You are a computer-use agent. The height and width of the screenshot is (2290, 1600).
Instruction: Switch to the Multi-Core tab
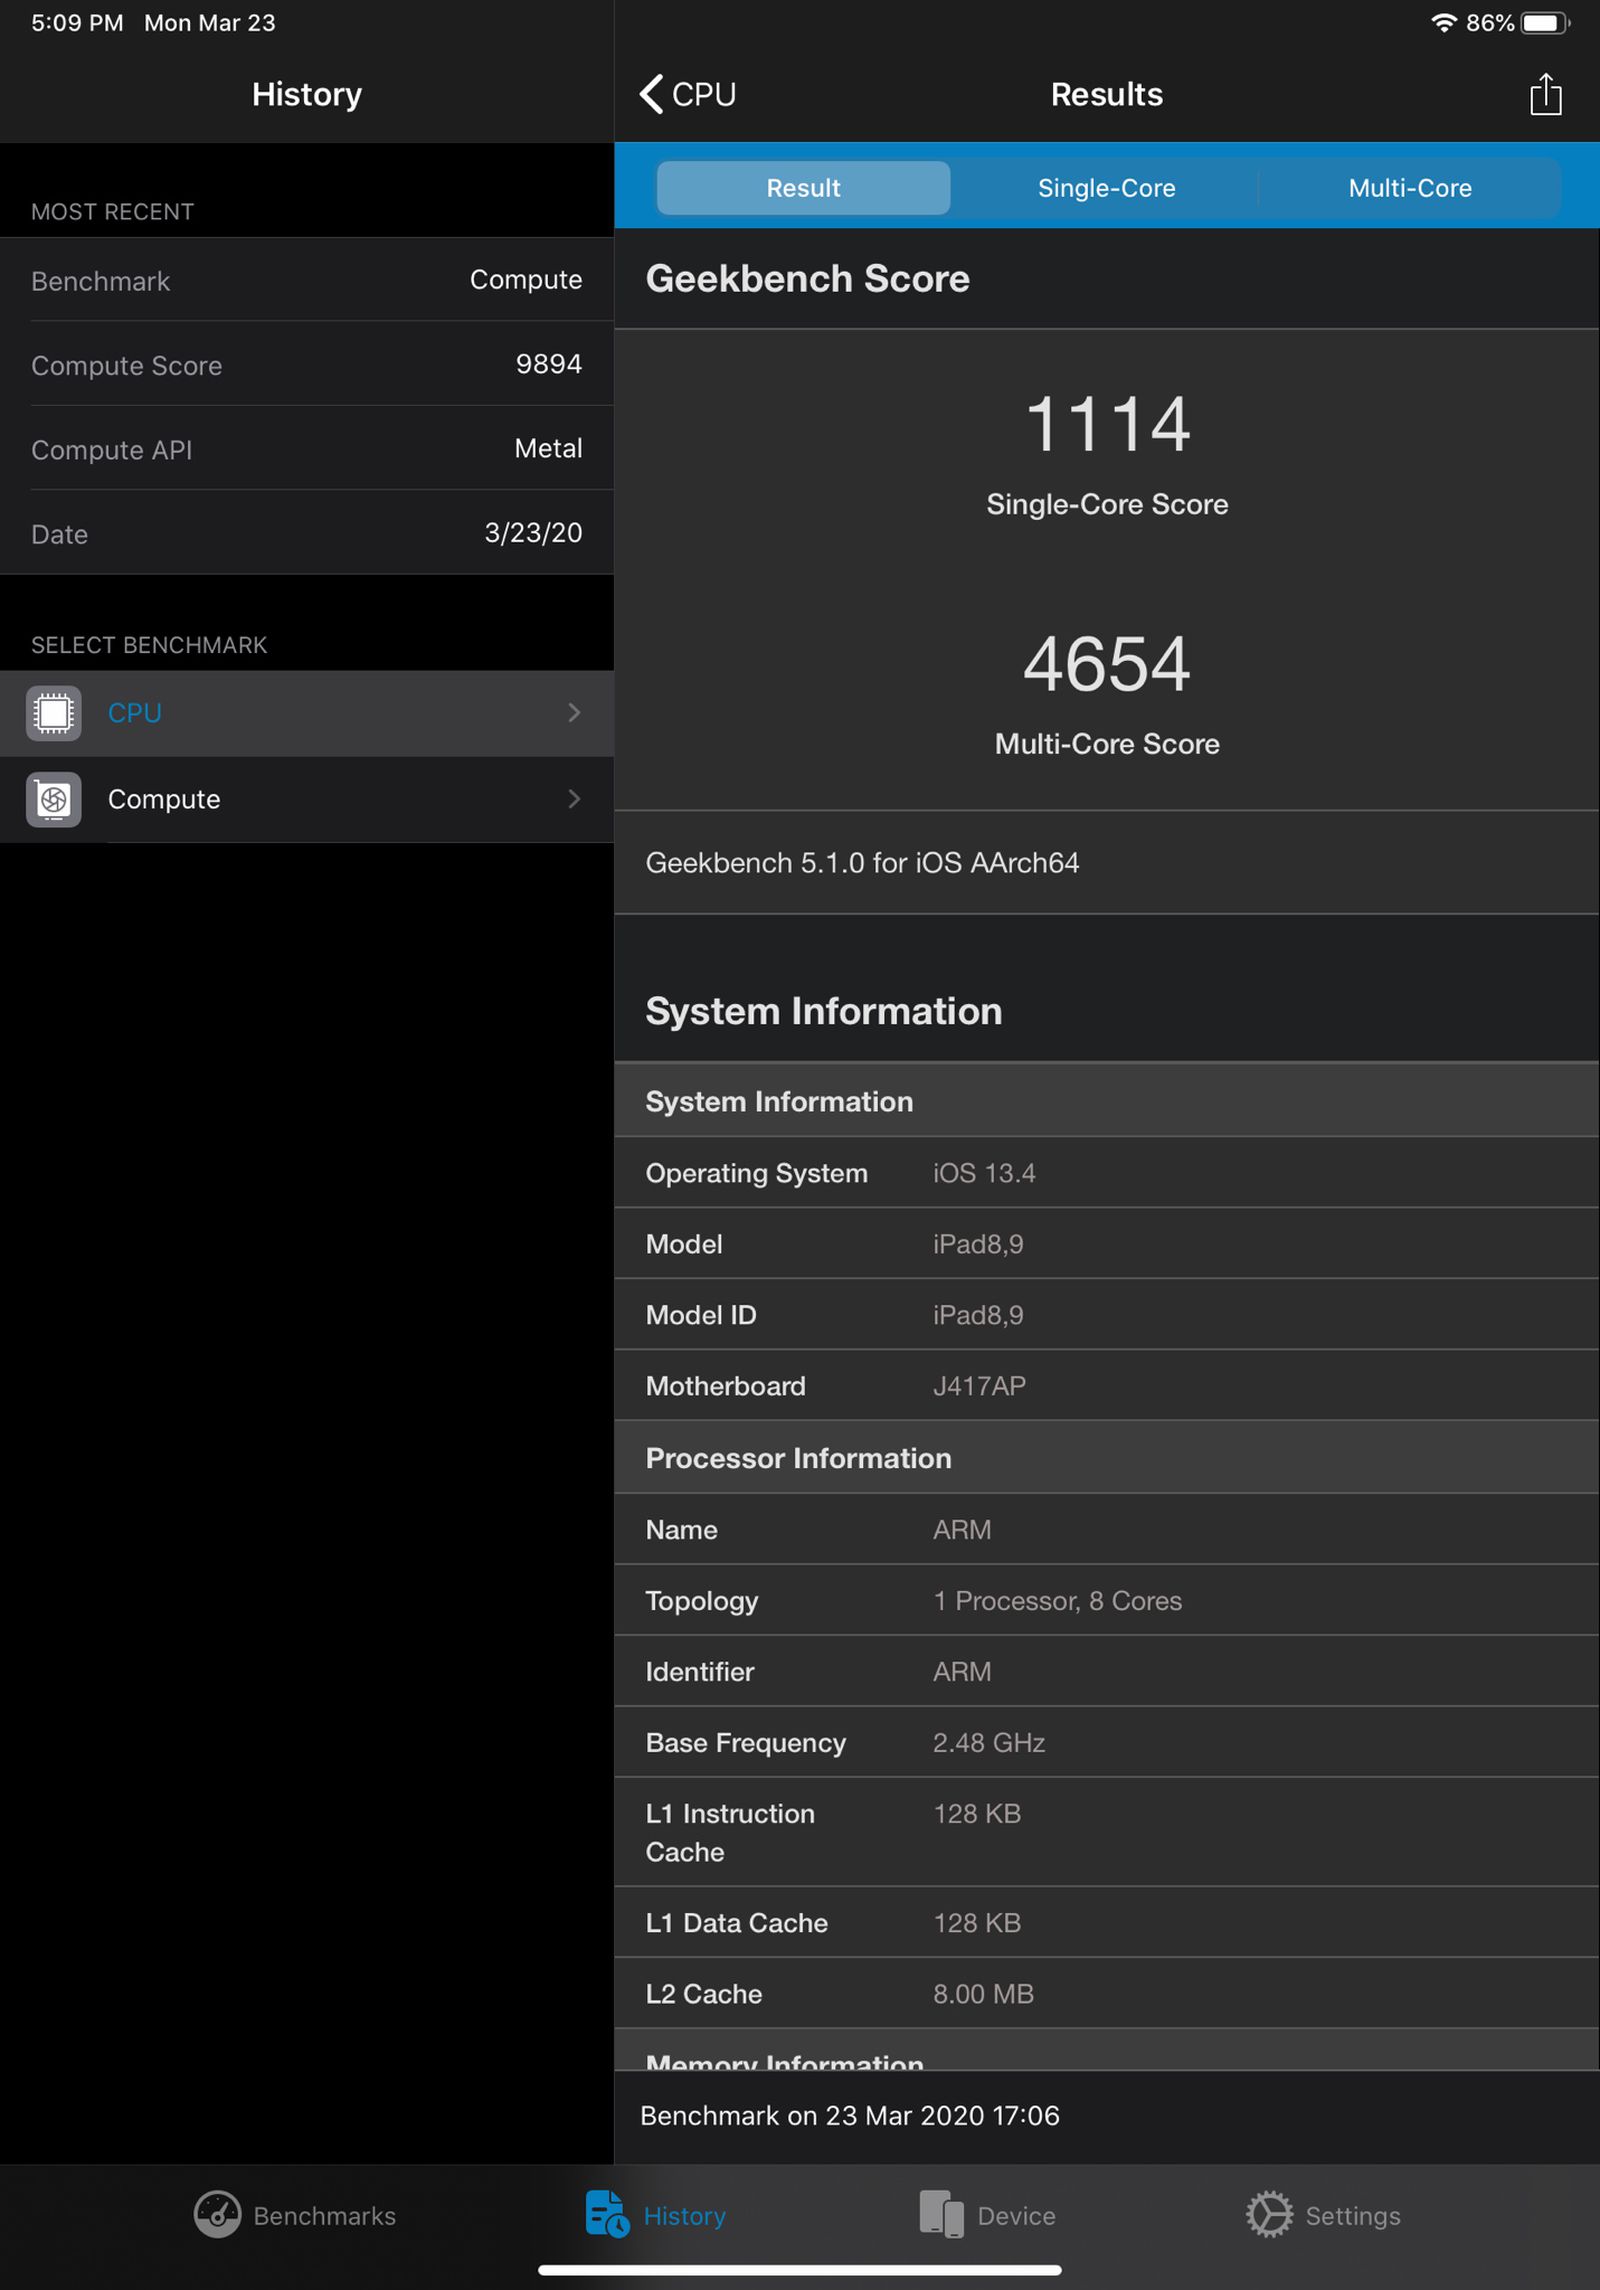1409,188
